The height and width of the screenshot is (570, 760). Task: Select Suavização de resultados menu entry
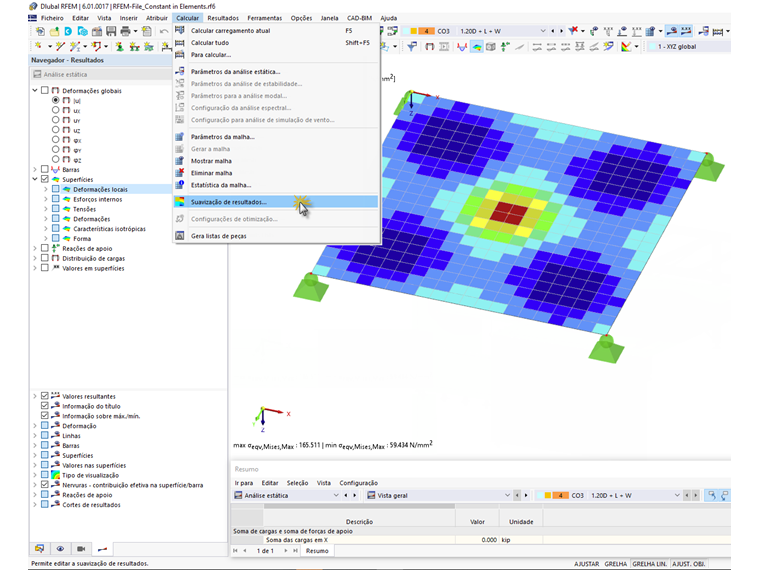[276, 202]
